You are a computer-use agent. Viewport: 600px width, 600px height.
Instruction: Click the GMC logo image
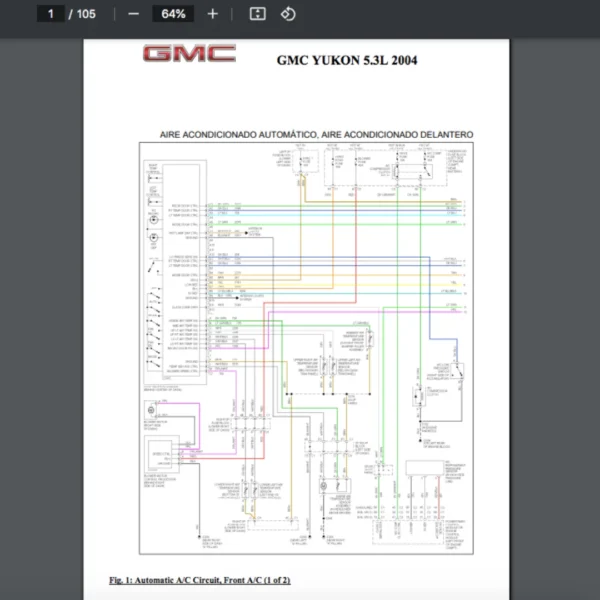point(189,53)
